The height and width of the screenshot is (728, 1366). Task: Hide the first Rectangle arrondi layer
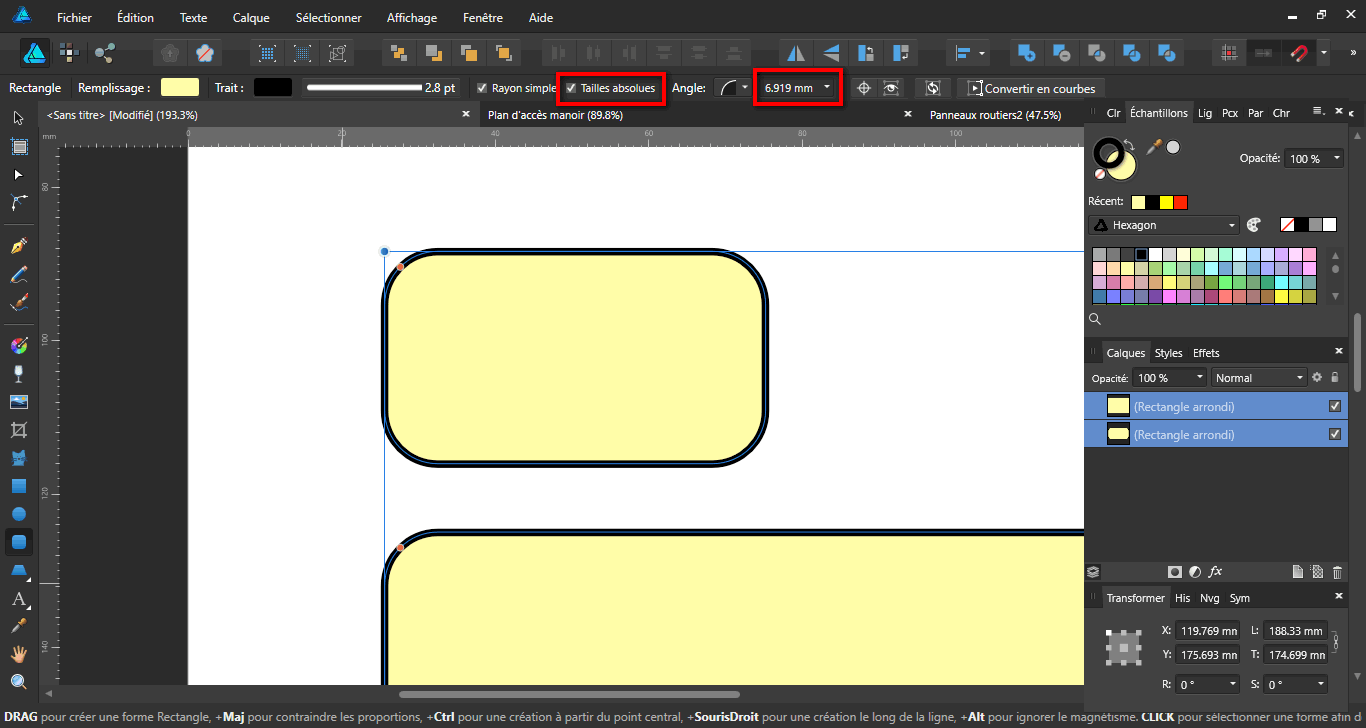click(x=1334, y=406)
